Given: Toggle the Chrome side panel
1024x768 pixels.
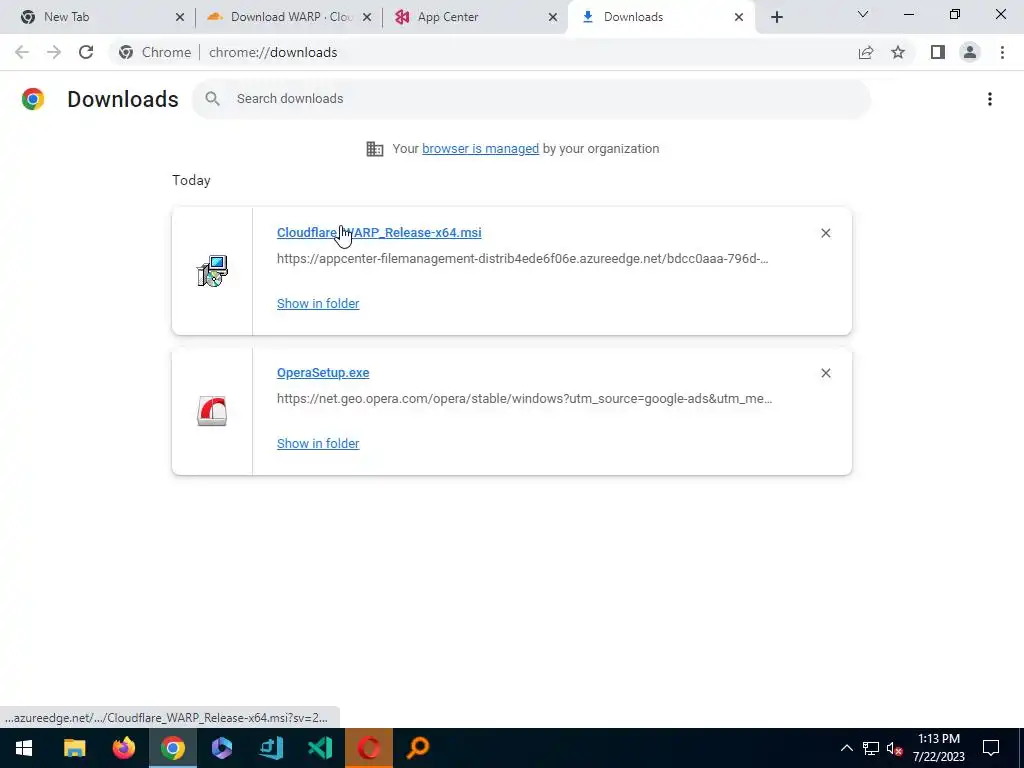Looking at the screenshot, I should (937, 52).
